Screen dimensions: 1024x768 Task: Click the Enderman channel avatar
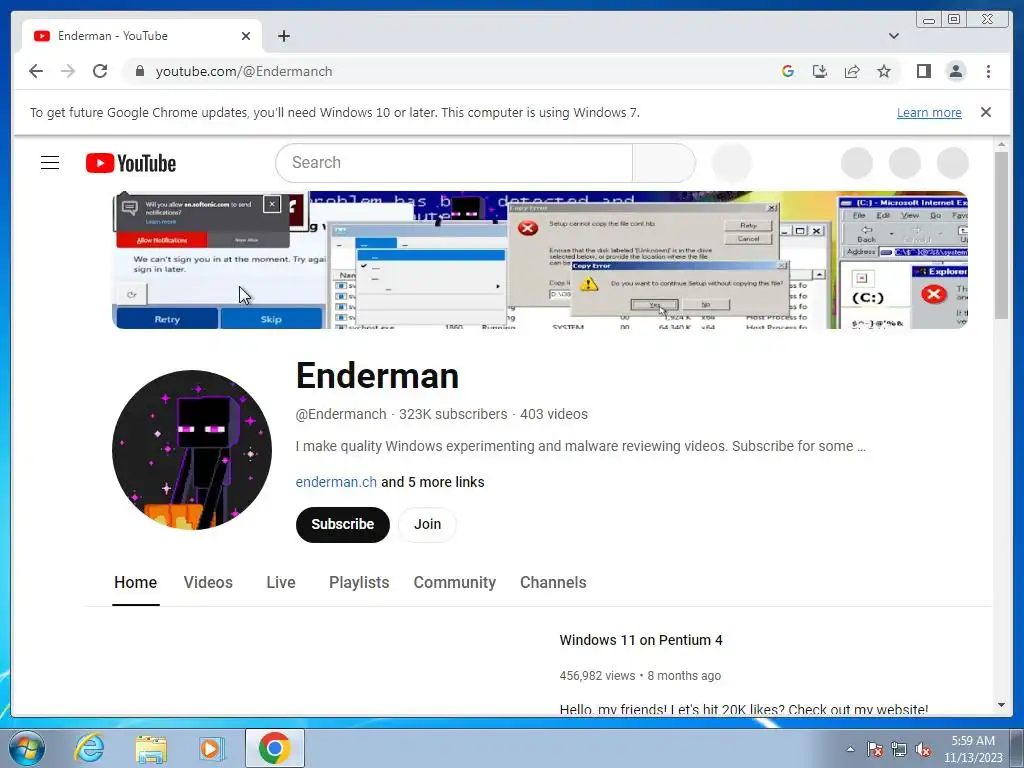[x=192, y=450]
